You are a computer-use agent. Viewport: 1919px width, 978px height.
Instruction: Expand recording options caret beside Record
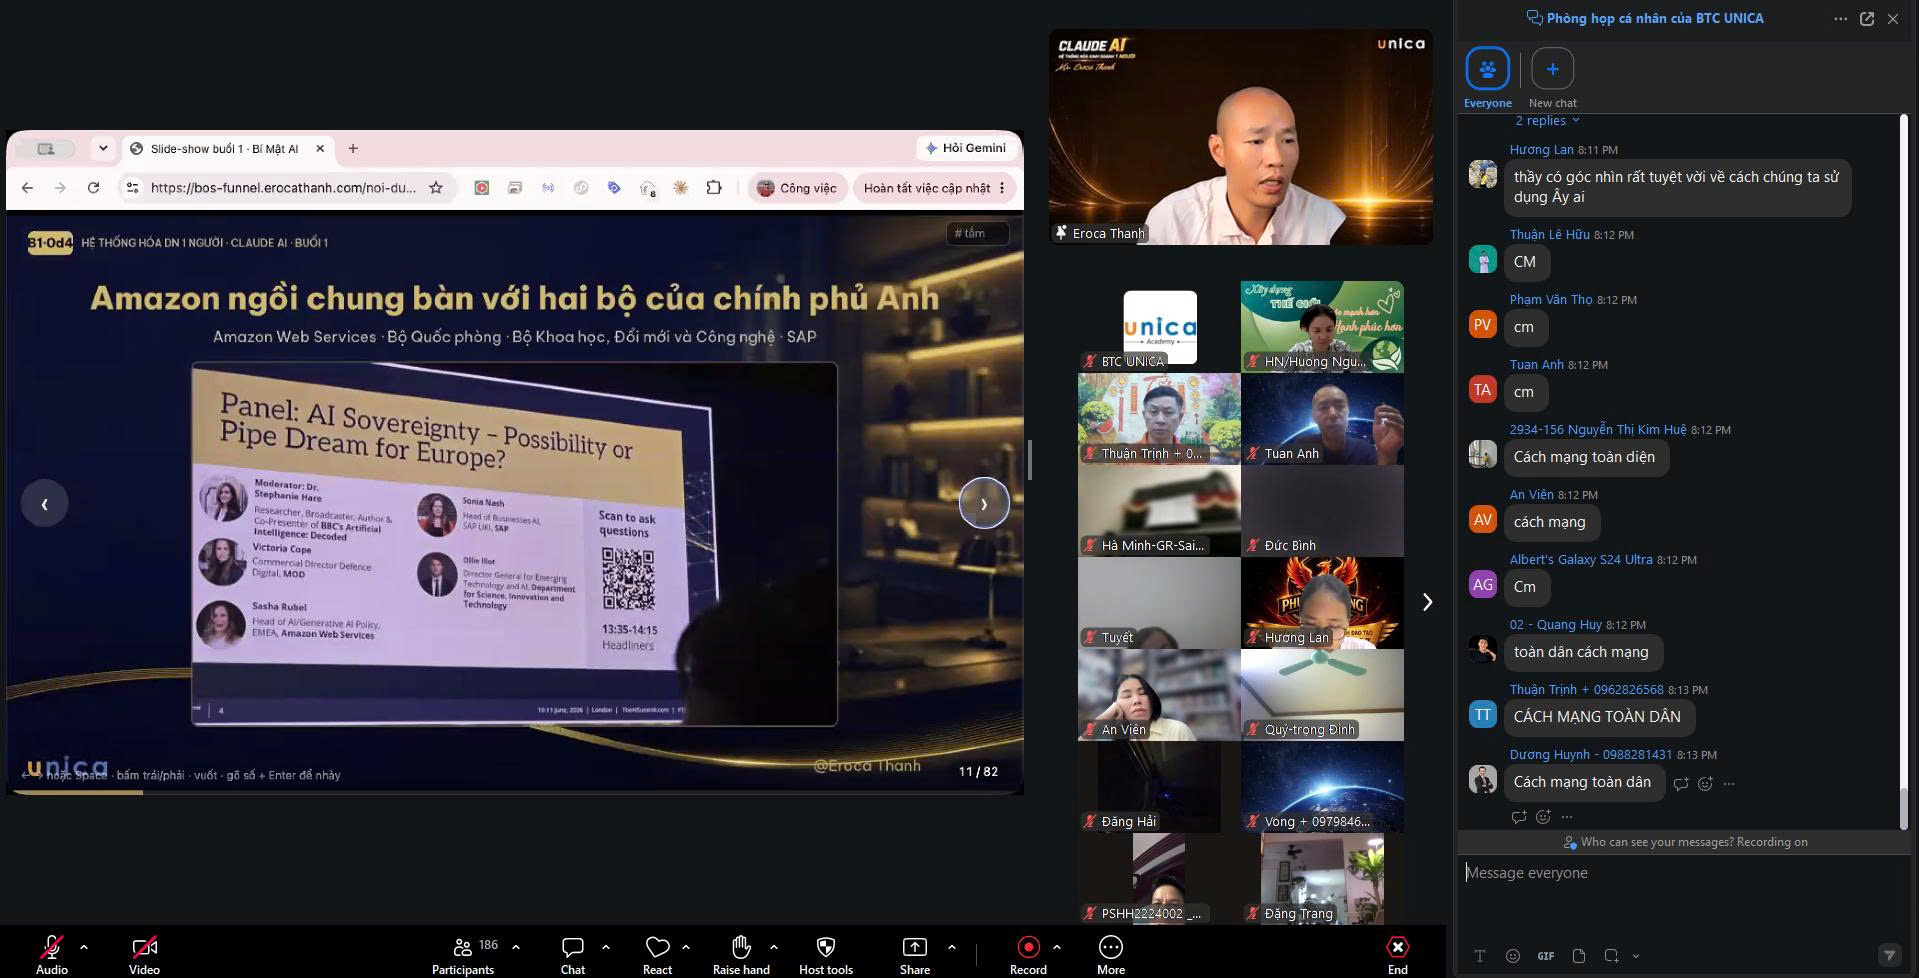1057,946
